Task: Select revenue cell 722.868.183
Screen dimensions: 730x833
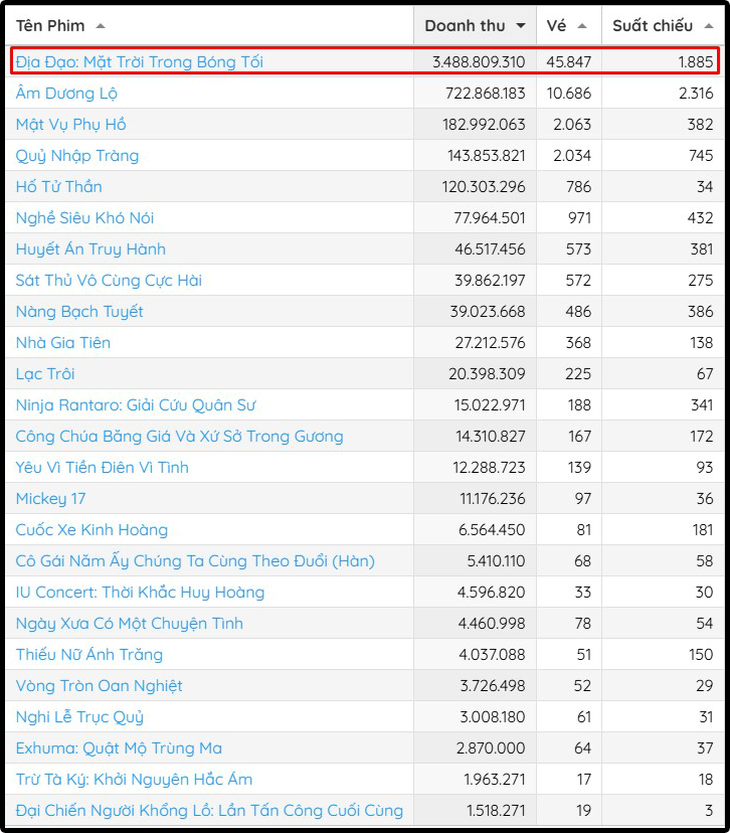Action: [485, 93]
